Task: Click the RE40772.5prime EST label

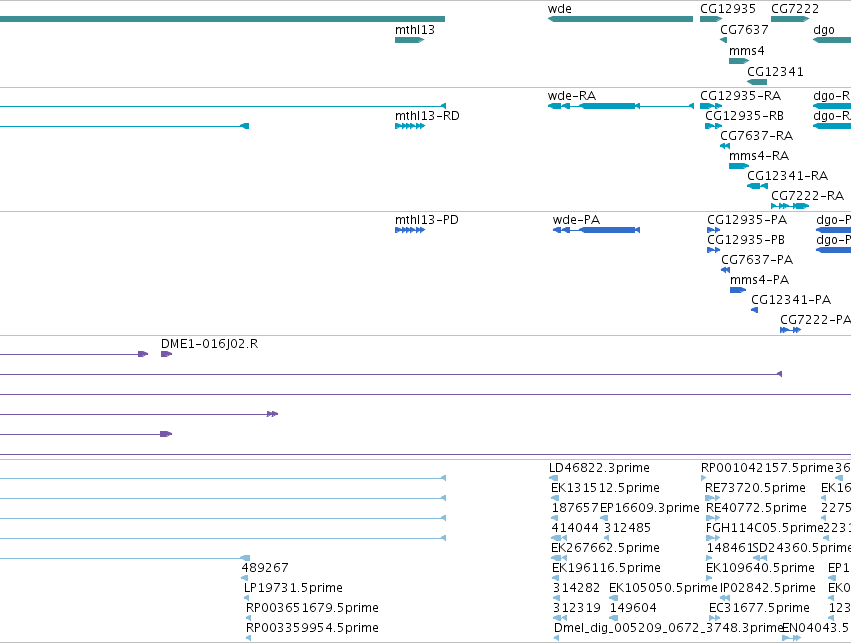Action: [757, 508]
